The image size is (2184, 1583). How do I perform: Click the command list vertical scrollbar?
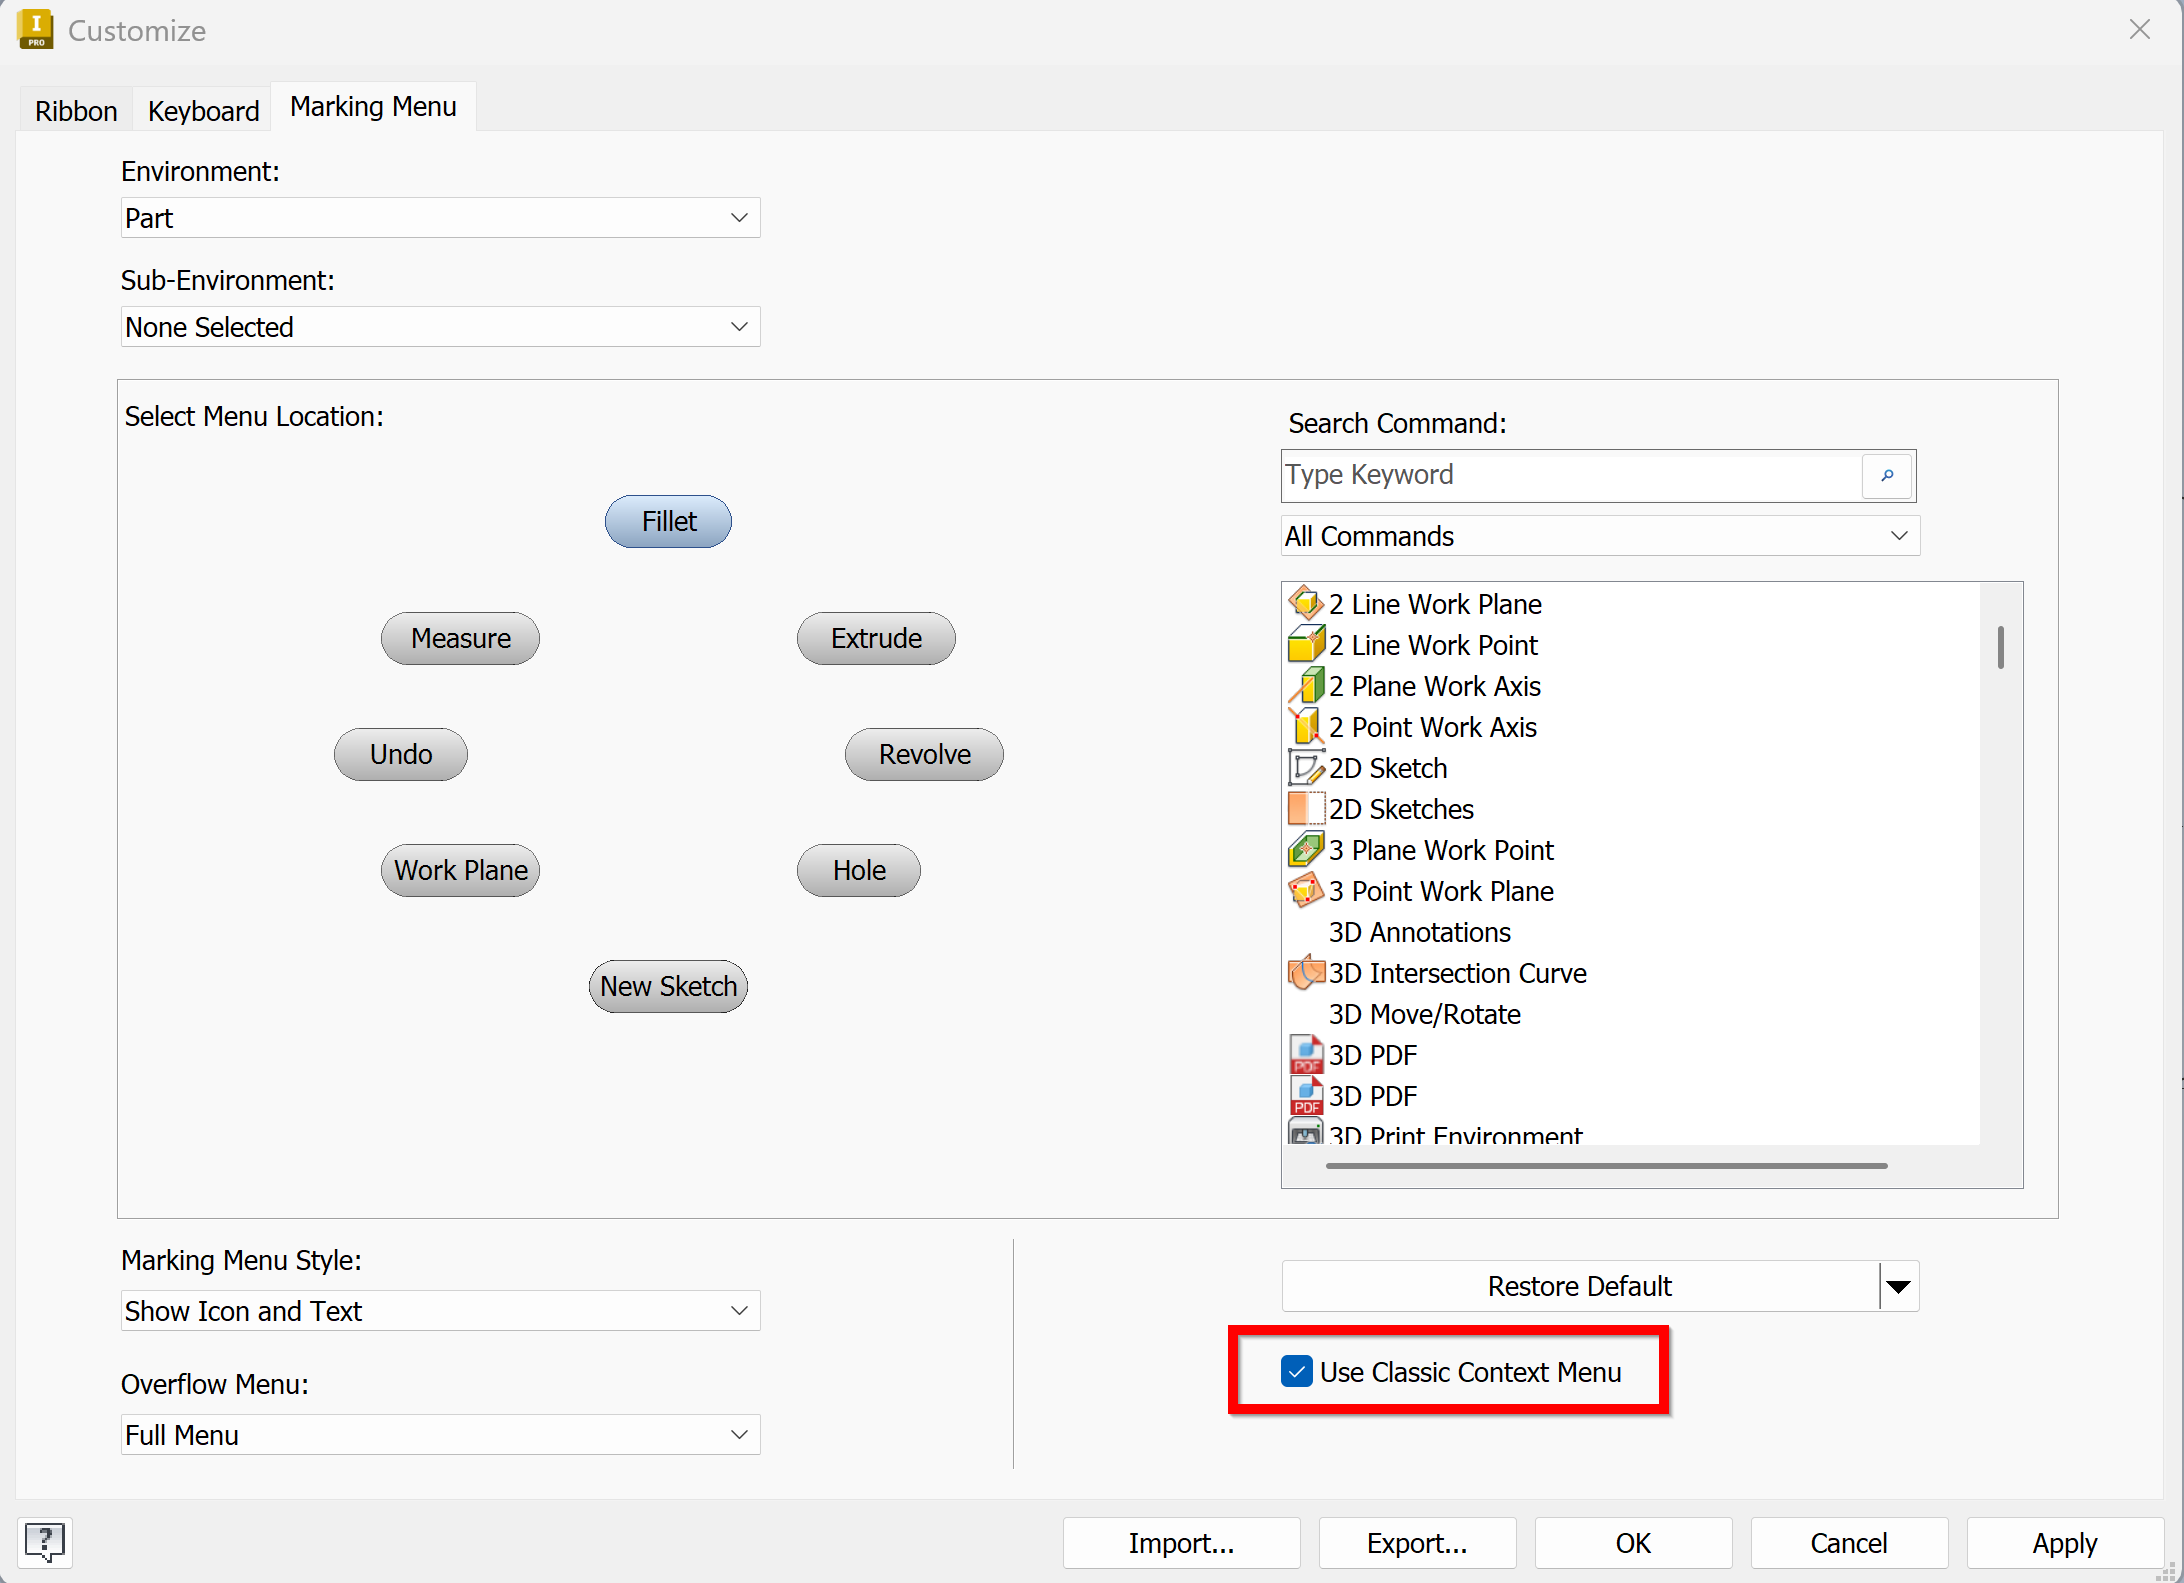tap(2000, 648)
